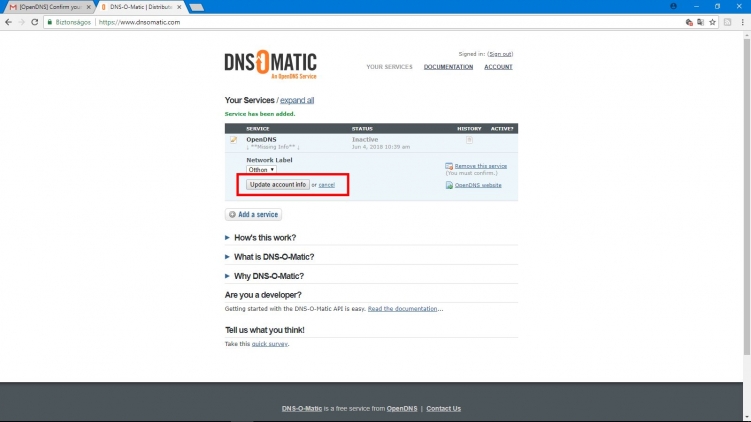Open the OpenDNS website link
751x422 pixels.
point(478,185)
